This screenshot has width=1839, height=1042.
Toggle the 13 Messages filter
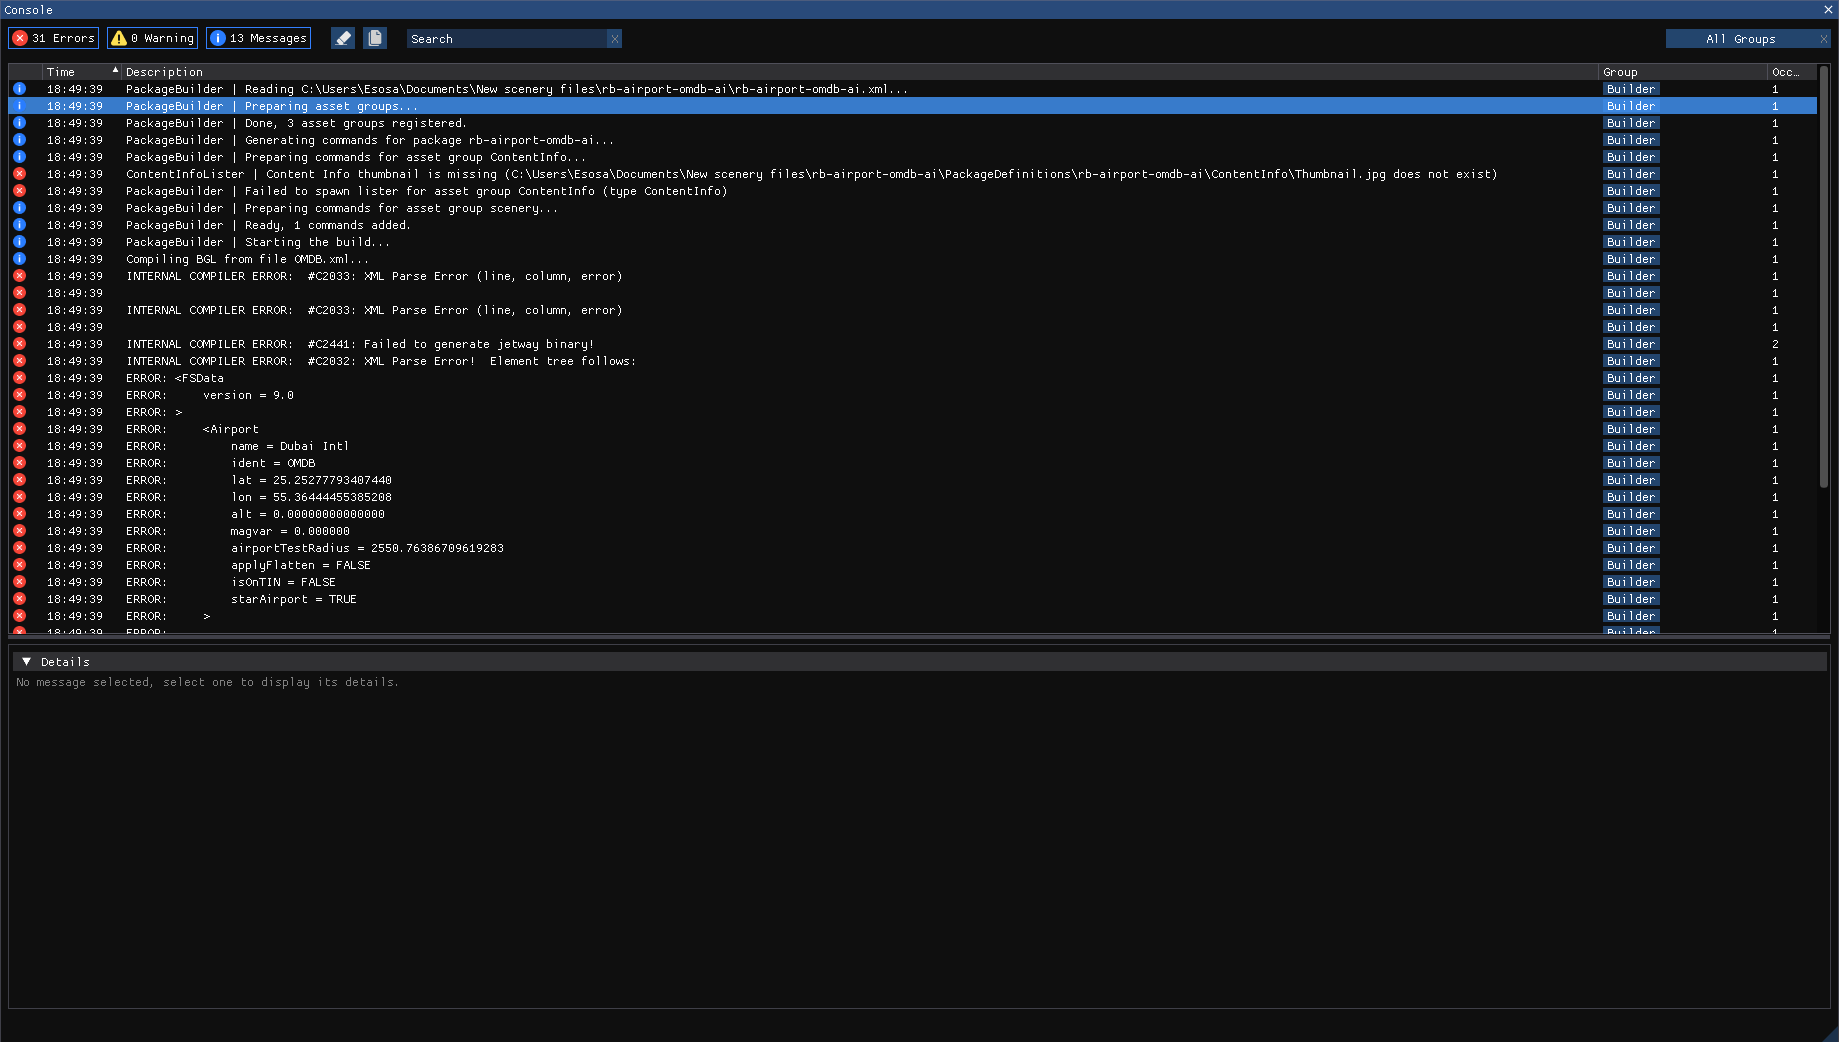coord(258,38)
